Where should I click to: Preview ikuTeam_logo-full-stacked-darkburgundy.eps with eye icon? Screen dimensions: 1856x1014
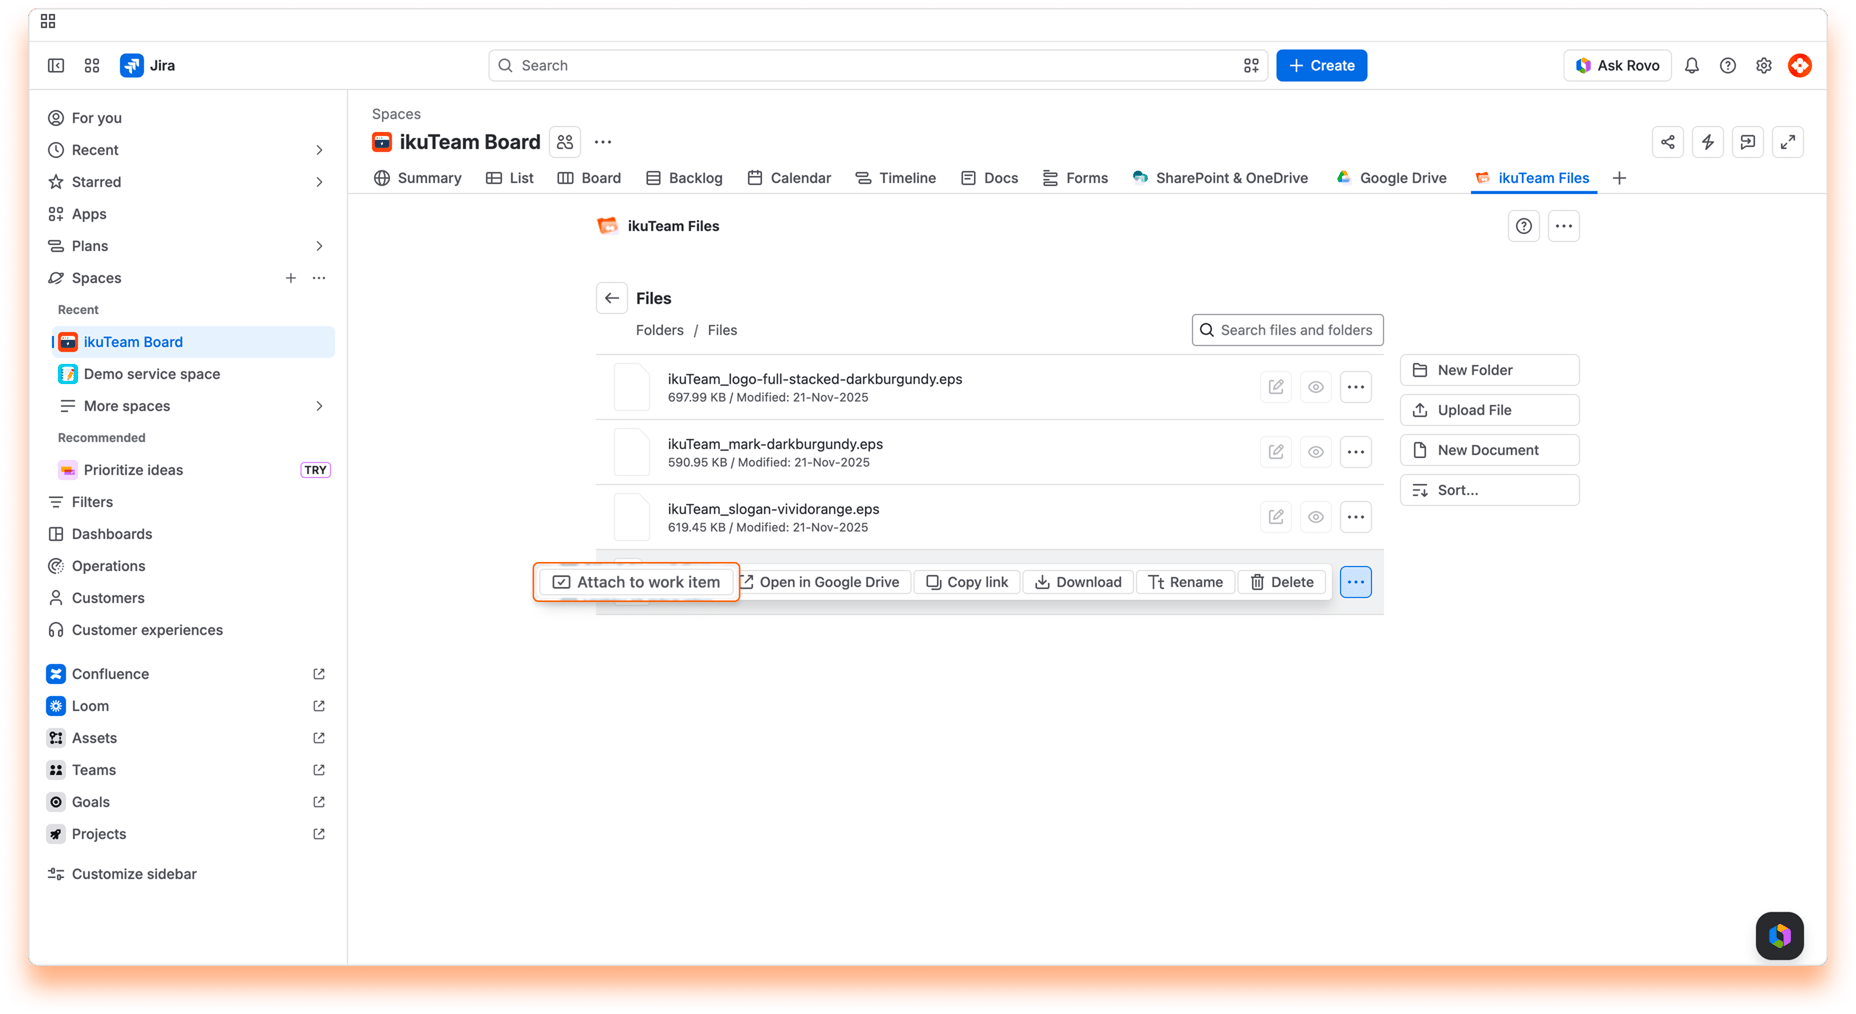coord(1316,387)
